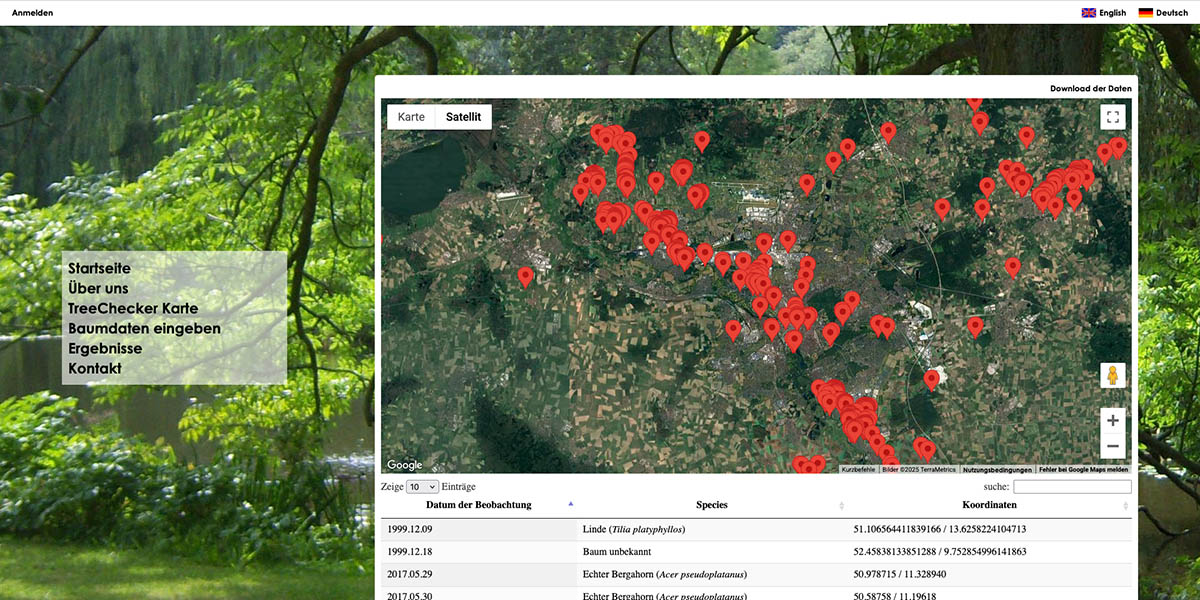Image resolution: width=1200 pixels, height=600 pixels.
Task: Zoom in on the map
Action: [1113, 420]
